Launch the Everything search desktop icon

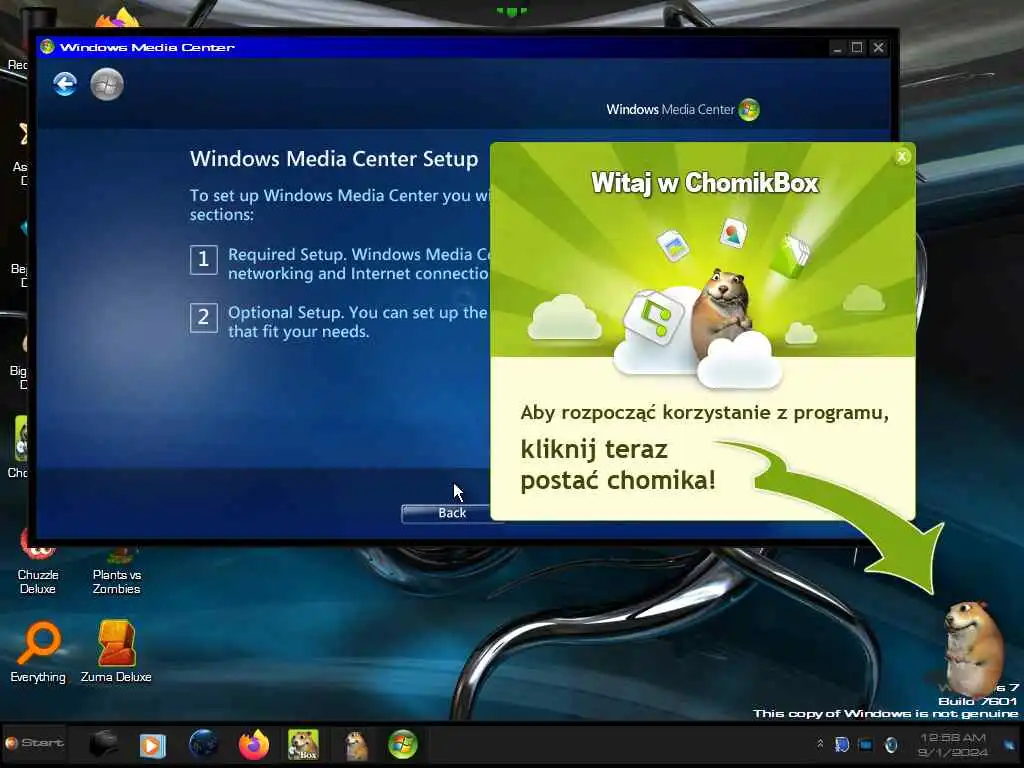coord(38,652)
